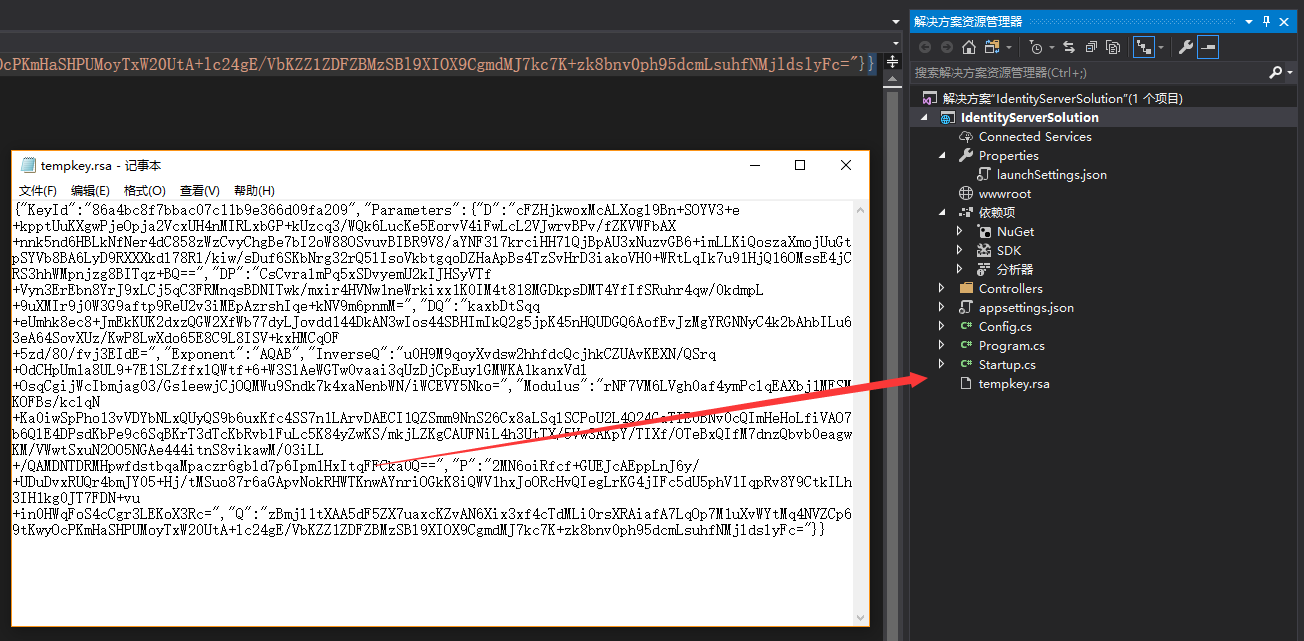Close the Solution Explorer panel
Viewport: 1304px width, 641px height.
coord(1285,21)
